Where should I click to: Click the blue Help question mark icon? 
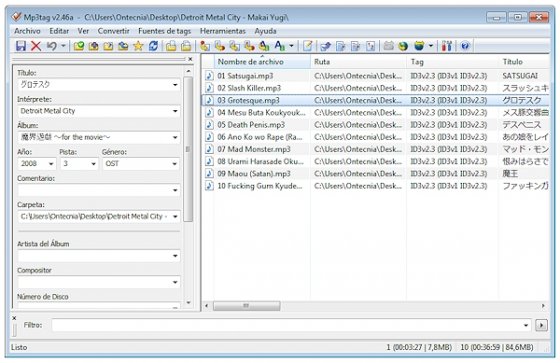tap(465, 46)
